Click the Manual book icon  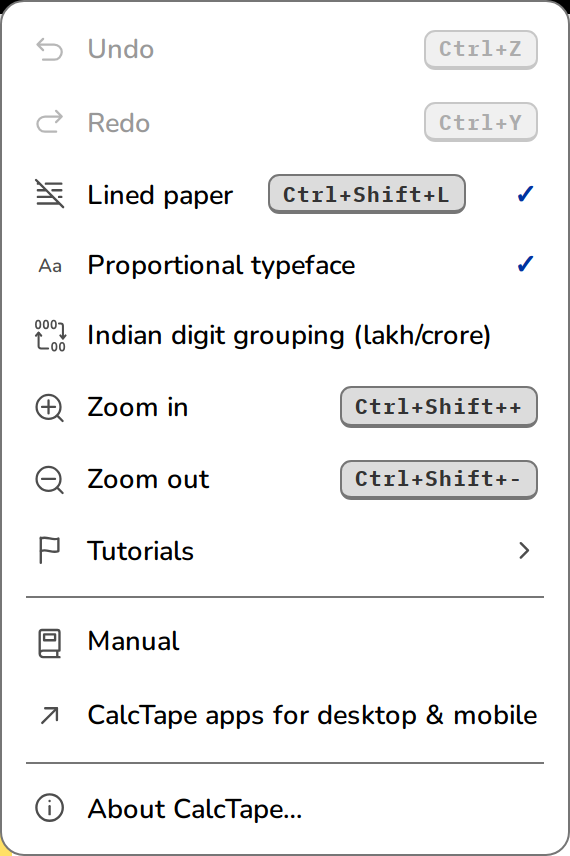[50, 643]
